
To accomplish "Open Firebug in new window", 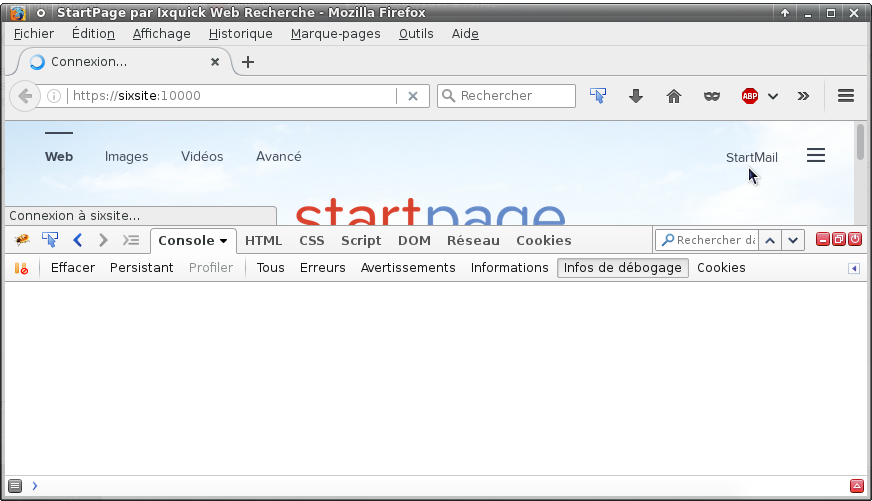I will tap(839, 239).
